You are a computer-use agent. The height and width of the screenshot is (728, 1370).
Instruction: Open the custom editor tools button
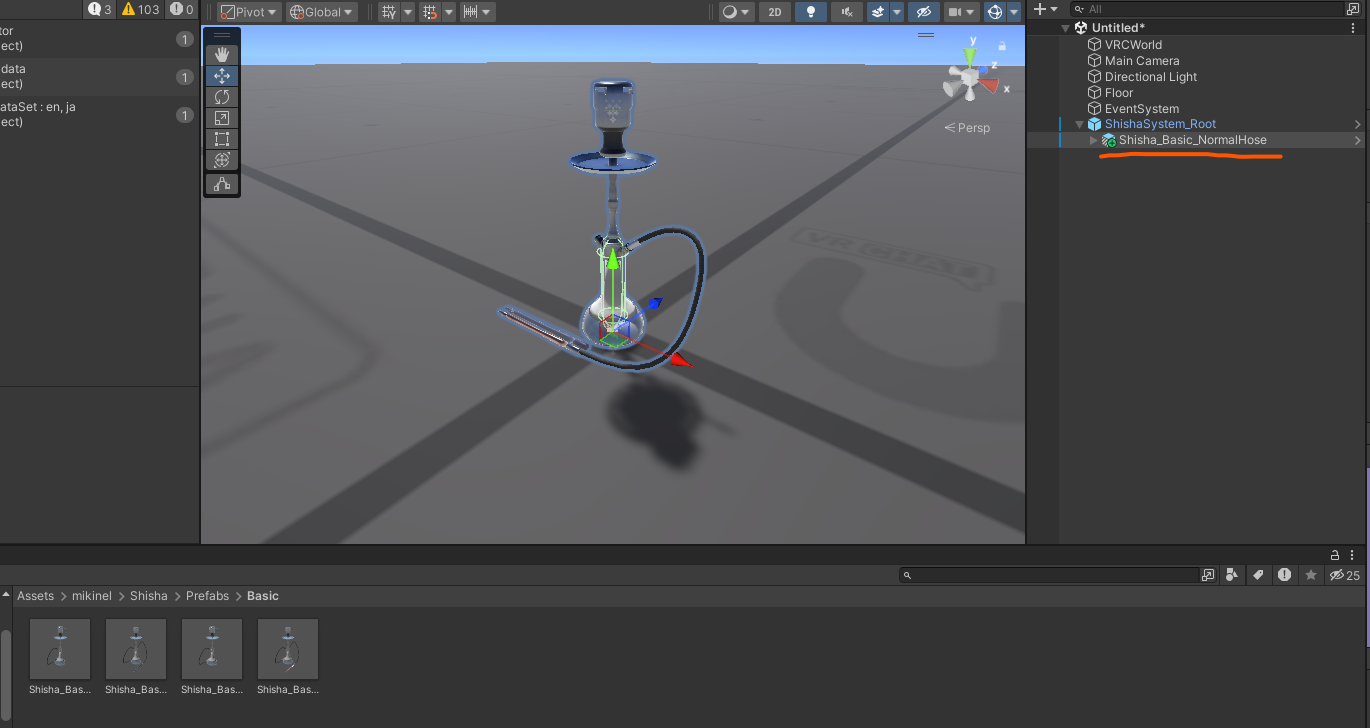(x=222, y=184)
